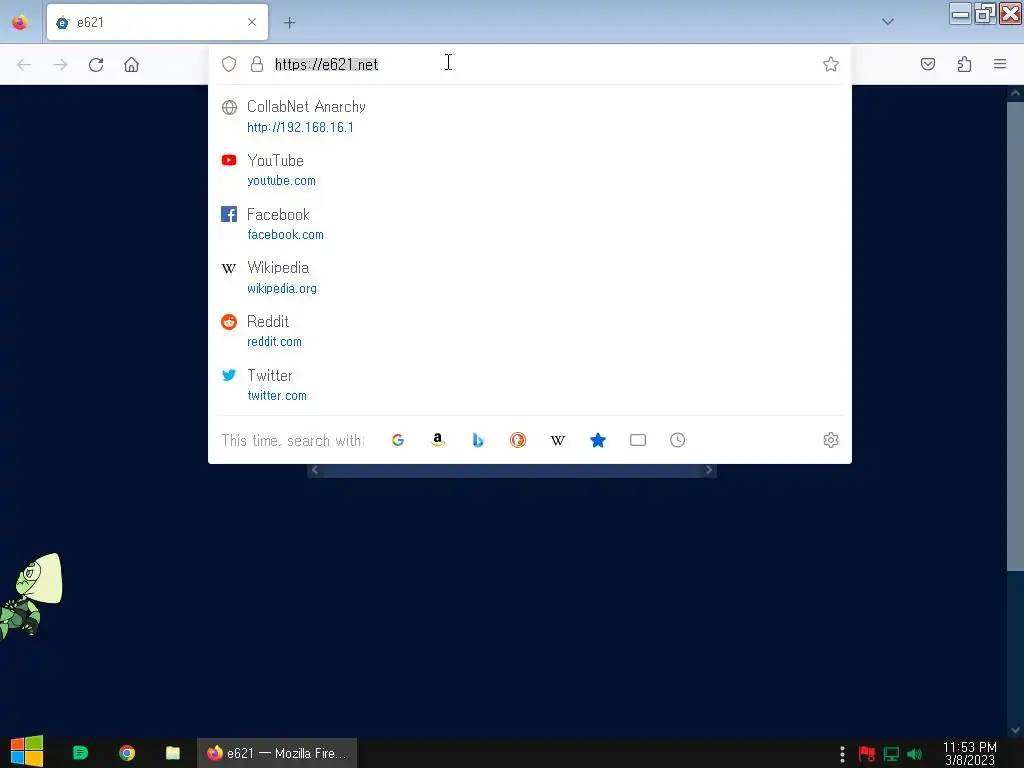Go to the Firefox home page icon
The image size is (1024, 768).
(x=131, y=65)
